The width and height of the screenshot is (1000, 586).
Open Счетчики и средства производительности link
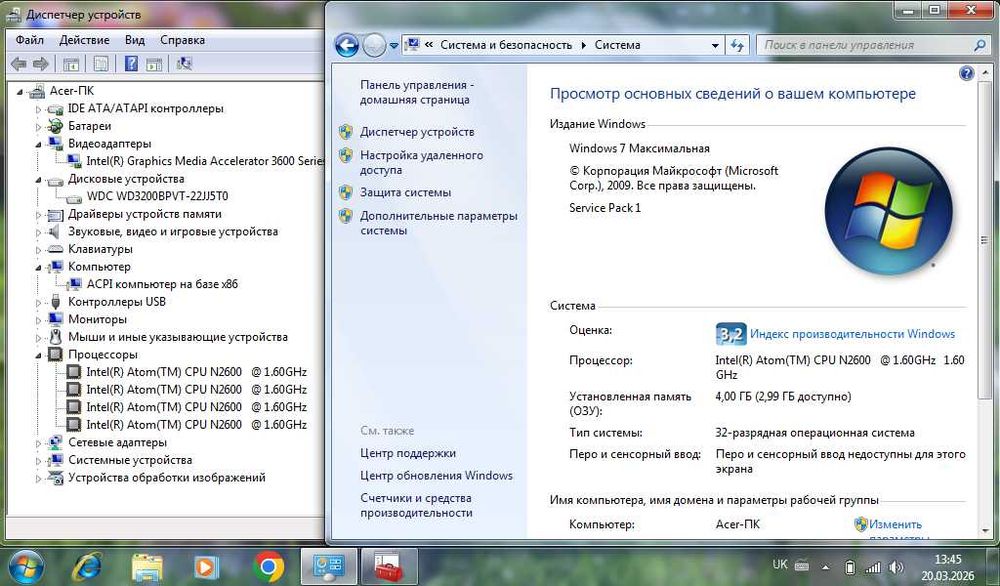click(416, 506)
